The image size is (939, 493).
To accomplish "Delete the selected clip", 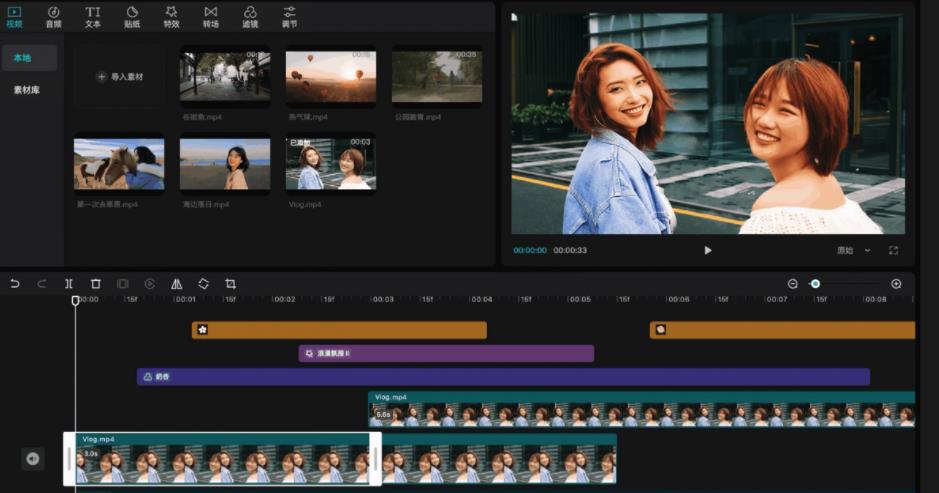I will [96, 284].
